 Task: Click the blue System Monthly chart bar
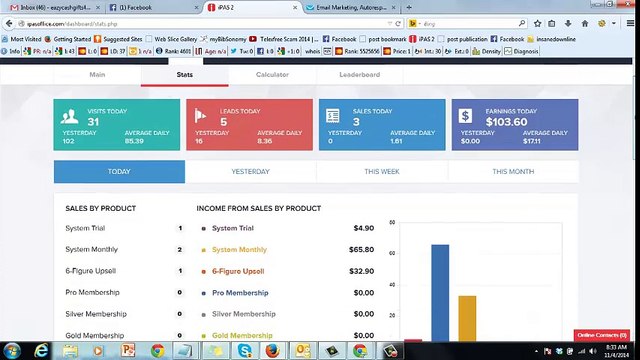tap(440, 293)
